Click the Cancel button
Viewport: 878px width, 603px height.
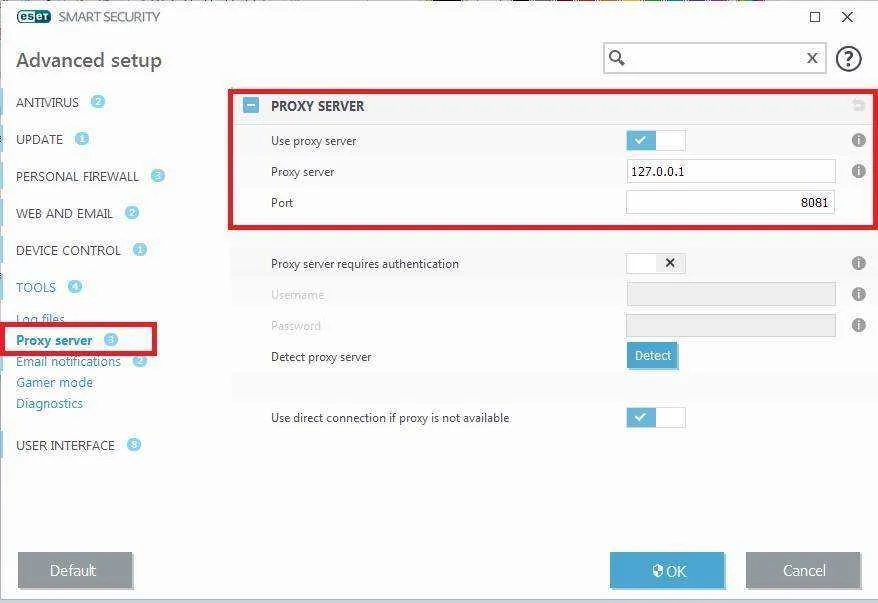[803, 571]
